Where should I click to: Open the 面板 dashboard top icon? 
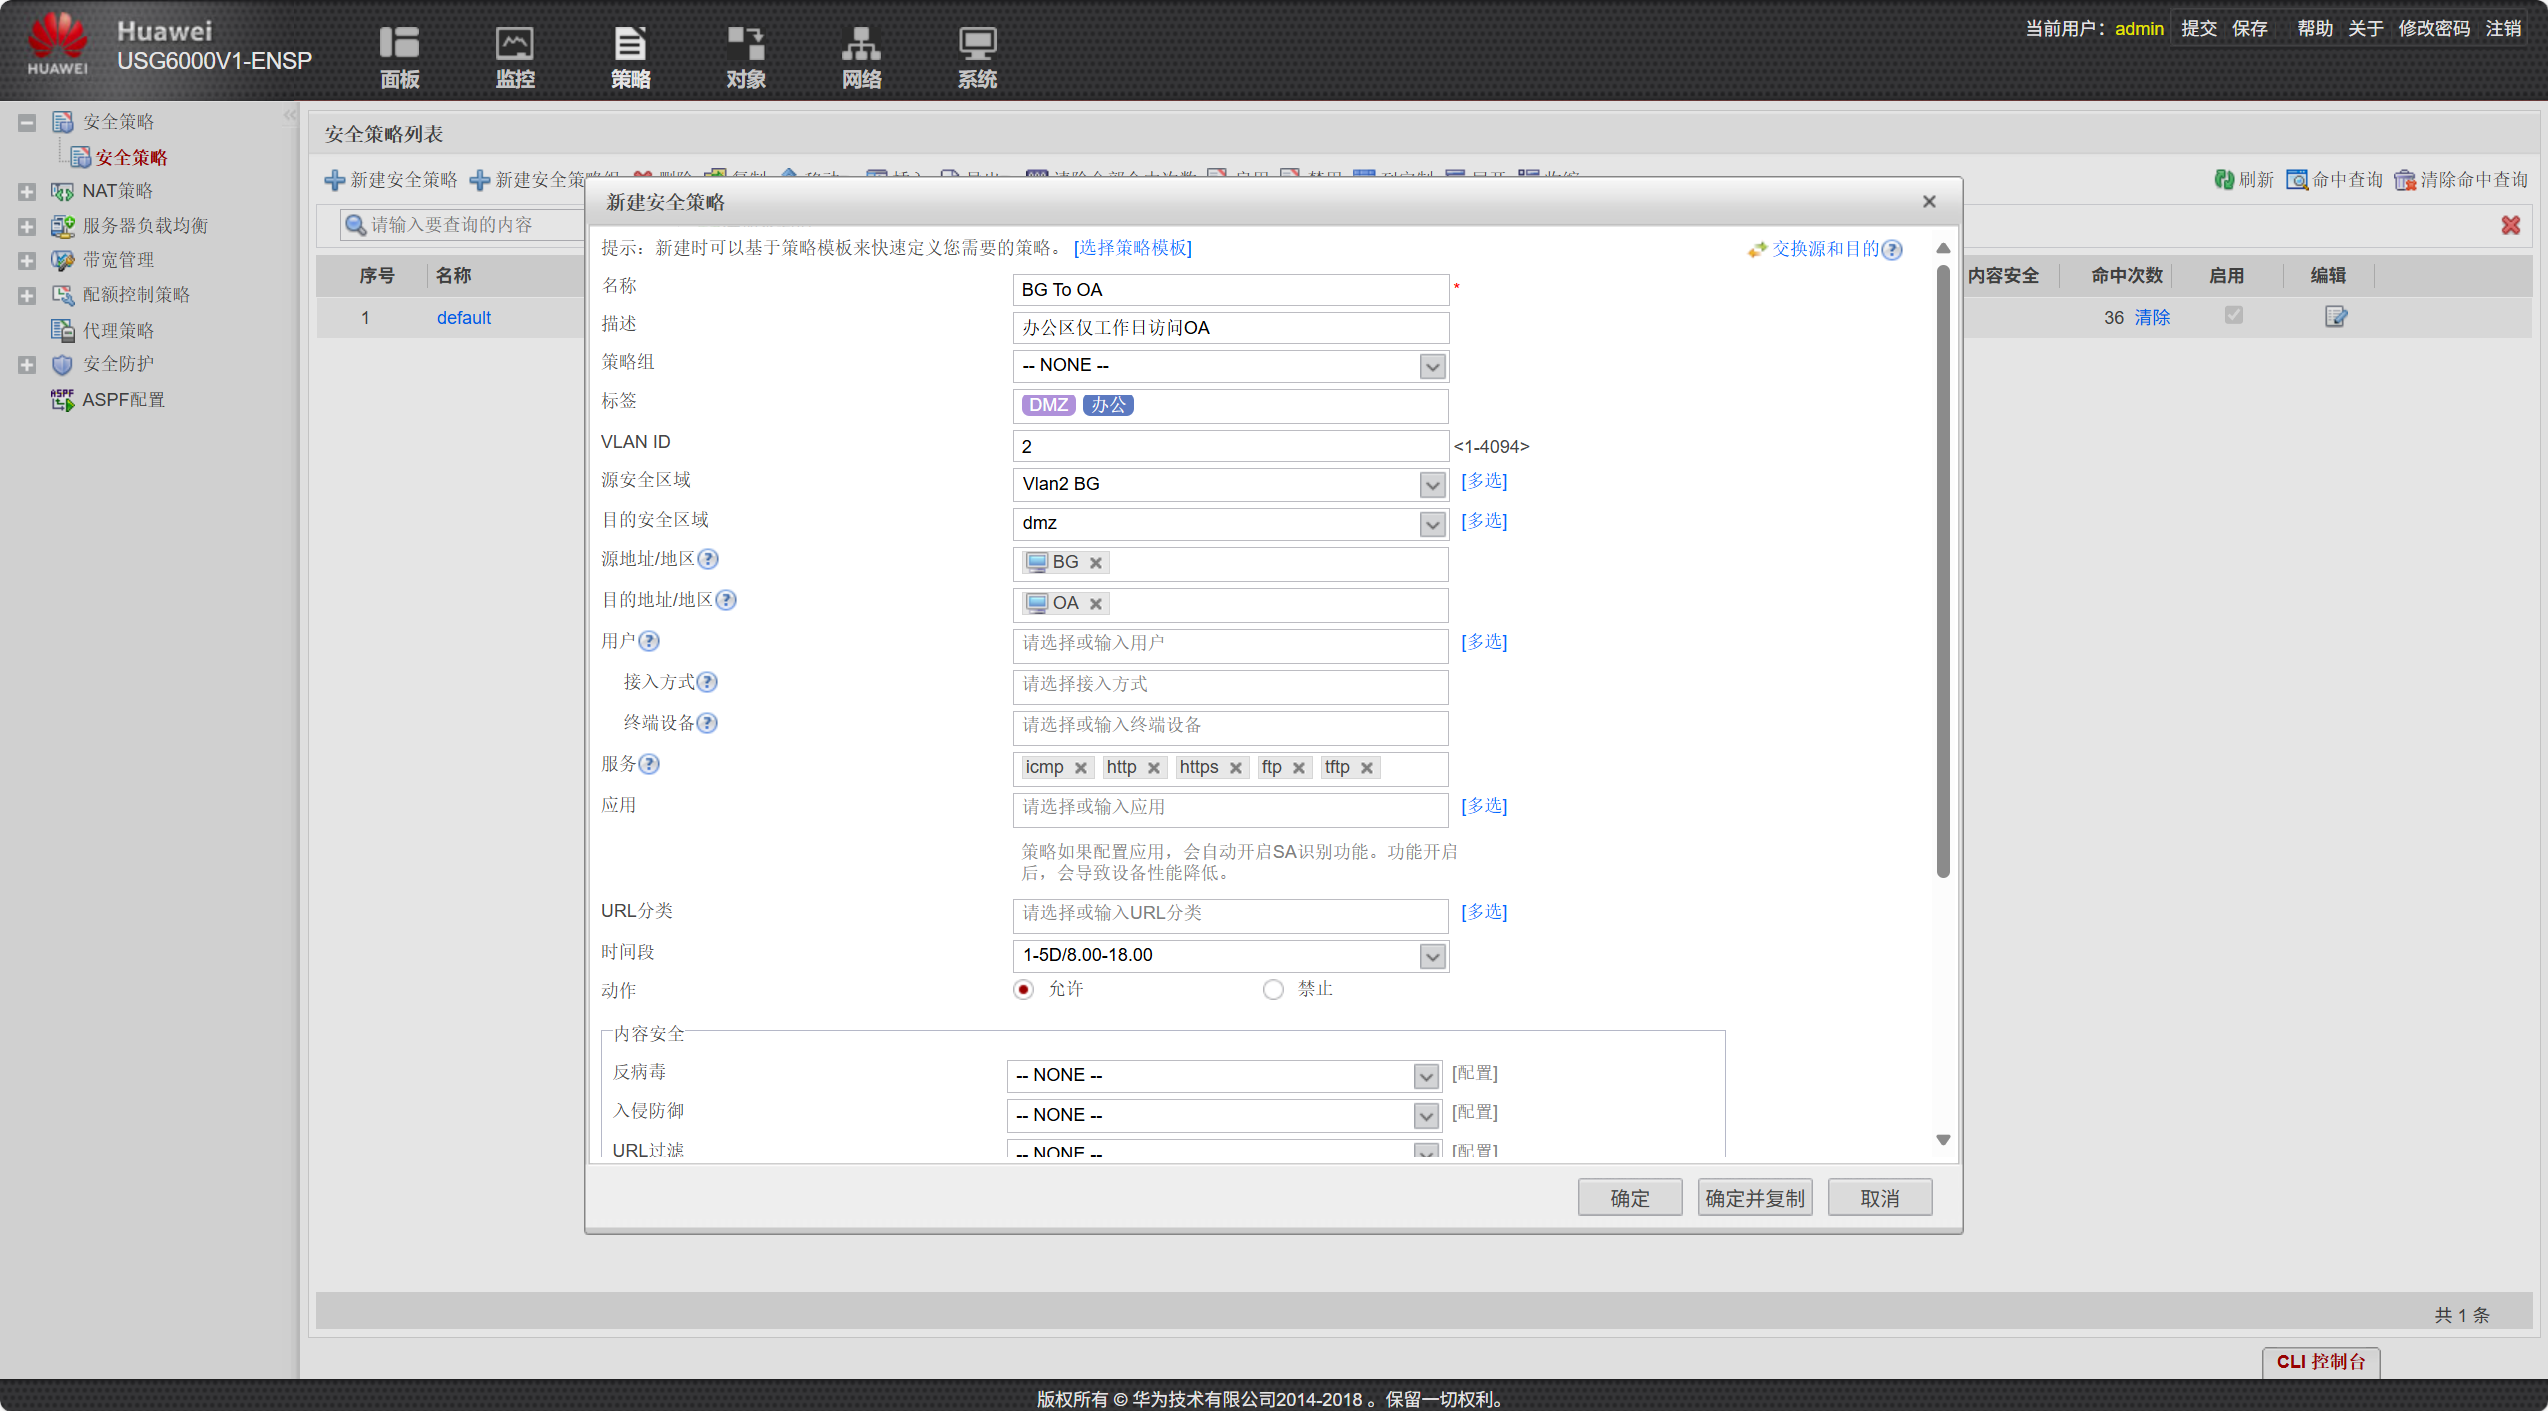pos(399,56)
